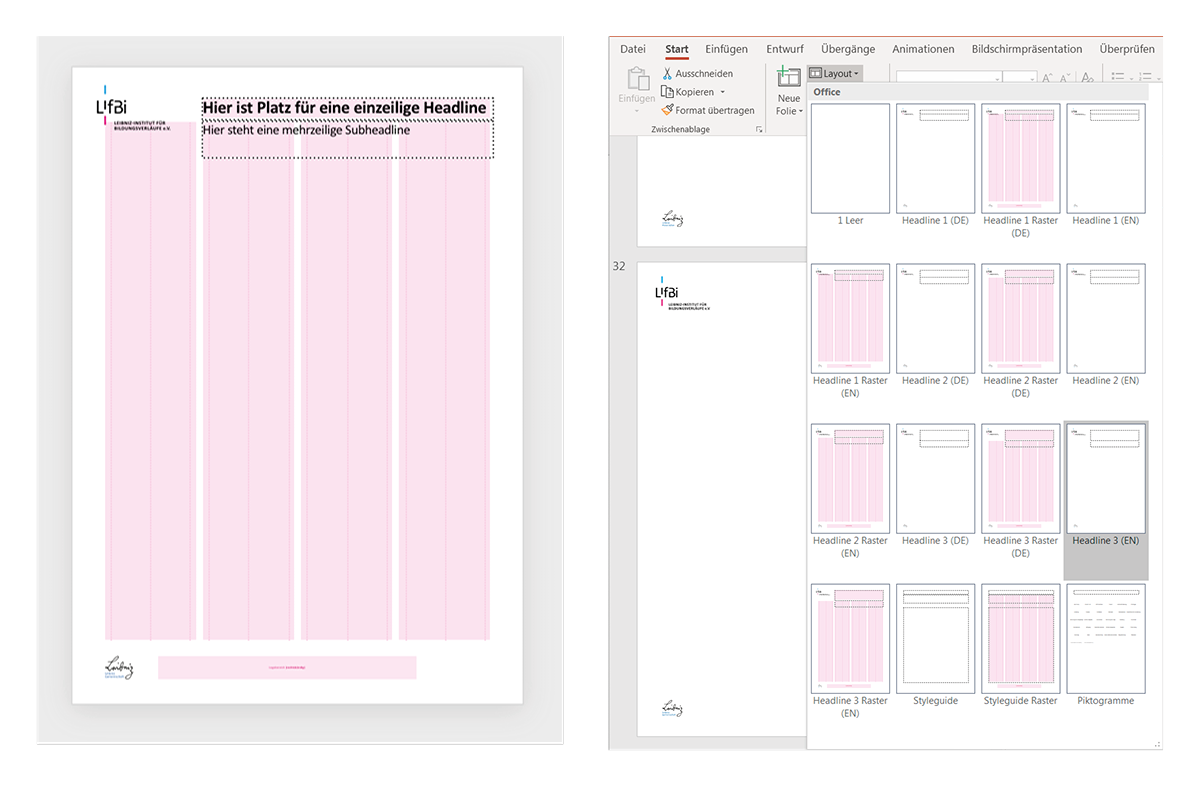1200x800 pixels.
Task: Click the Neue Folie slide icon
Action: (789, 78)
